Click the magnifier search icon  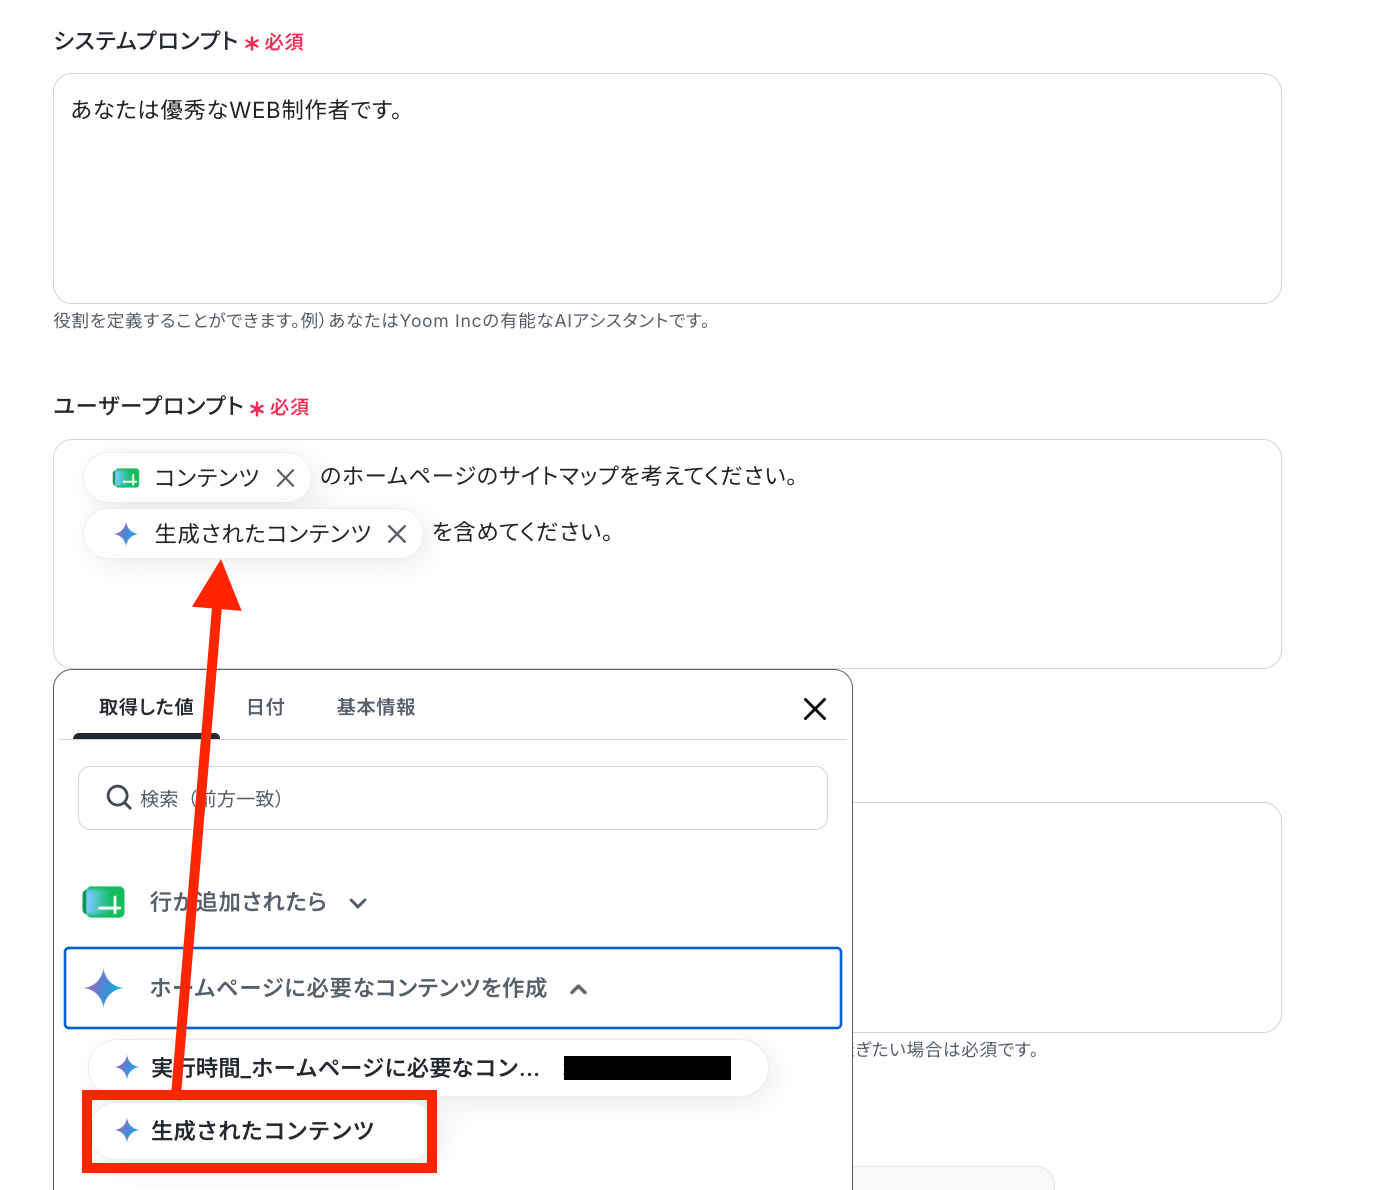coord(119,798)
